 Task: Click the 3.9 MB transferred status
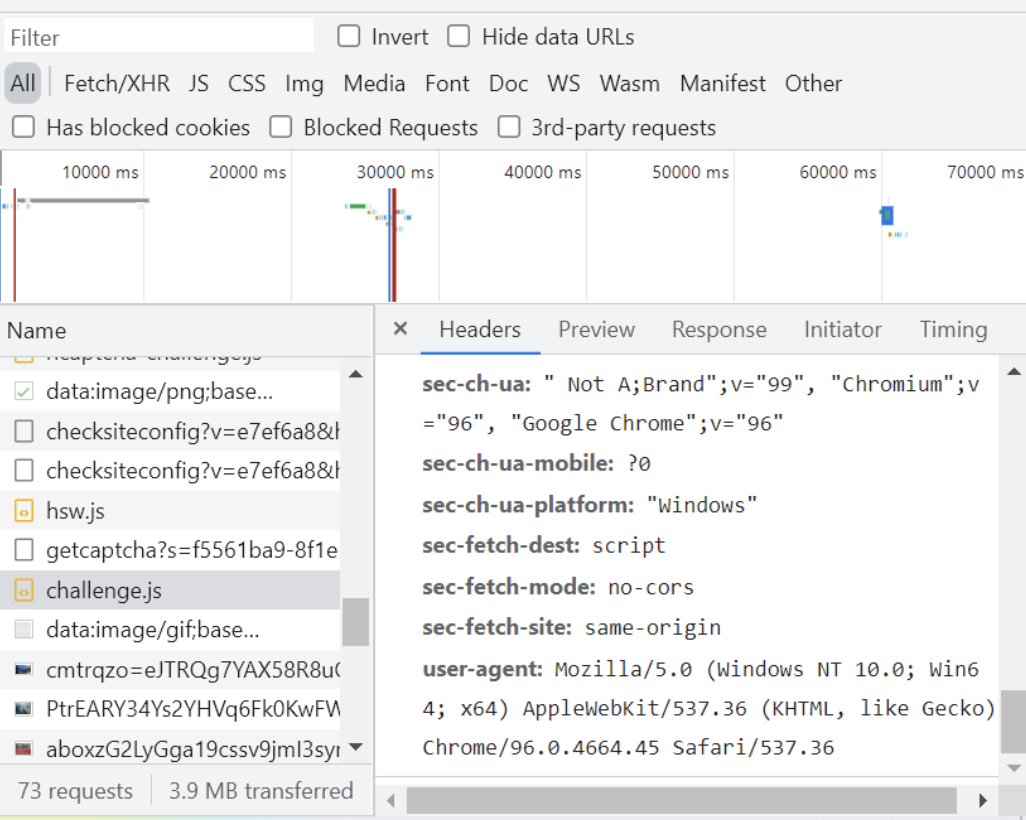[x=261, y=791]
